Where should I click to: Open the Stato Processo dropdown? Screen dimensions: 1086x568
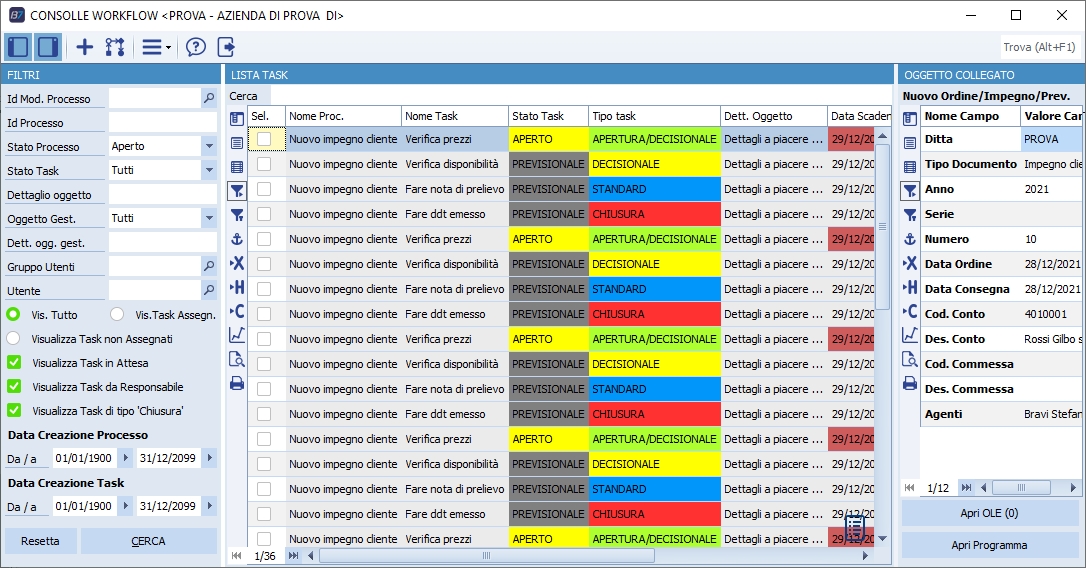click(x=209, y=146)
